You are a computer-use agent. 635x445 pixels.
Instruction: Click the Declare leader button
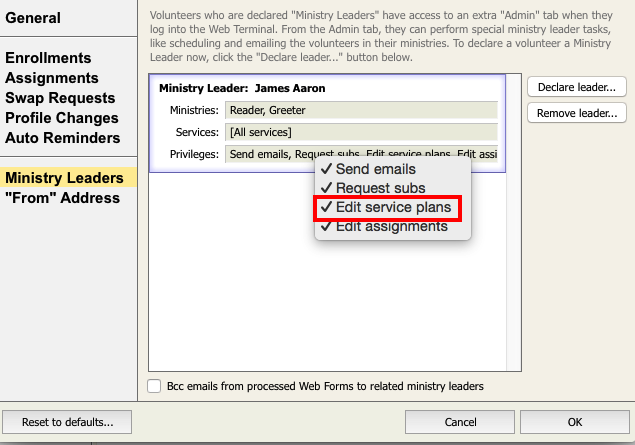coord(576,87)
